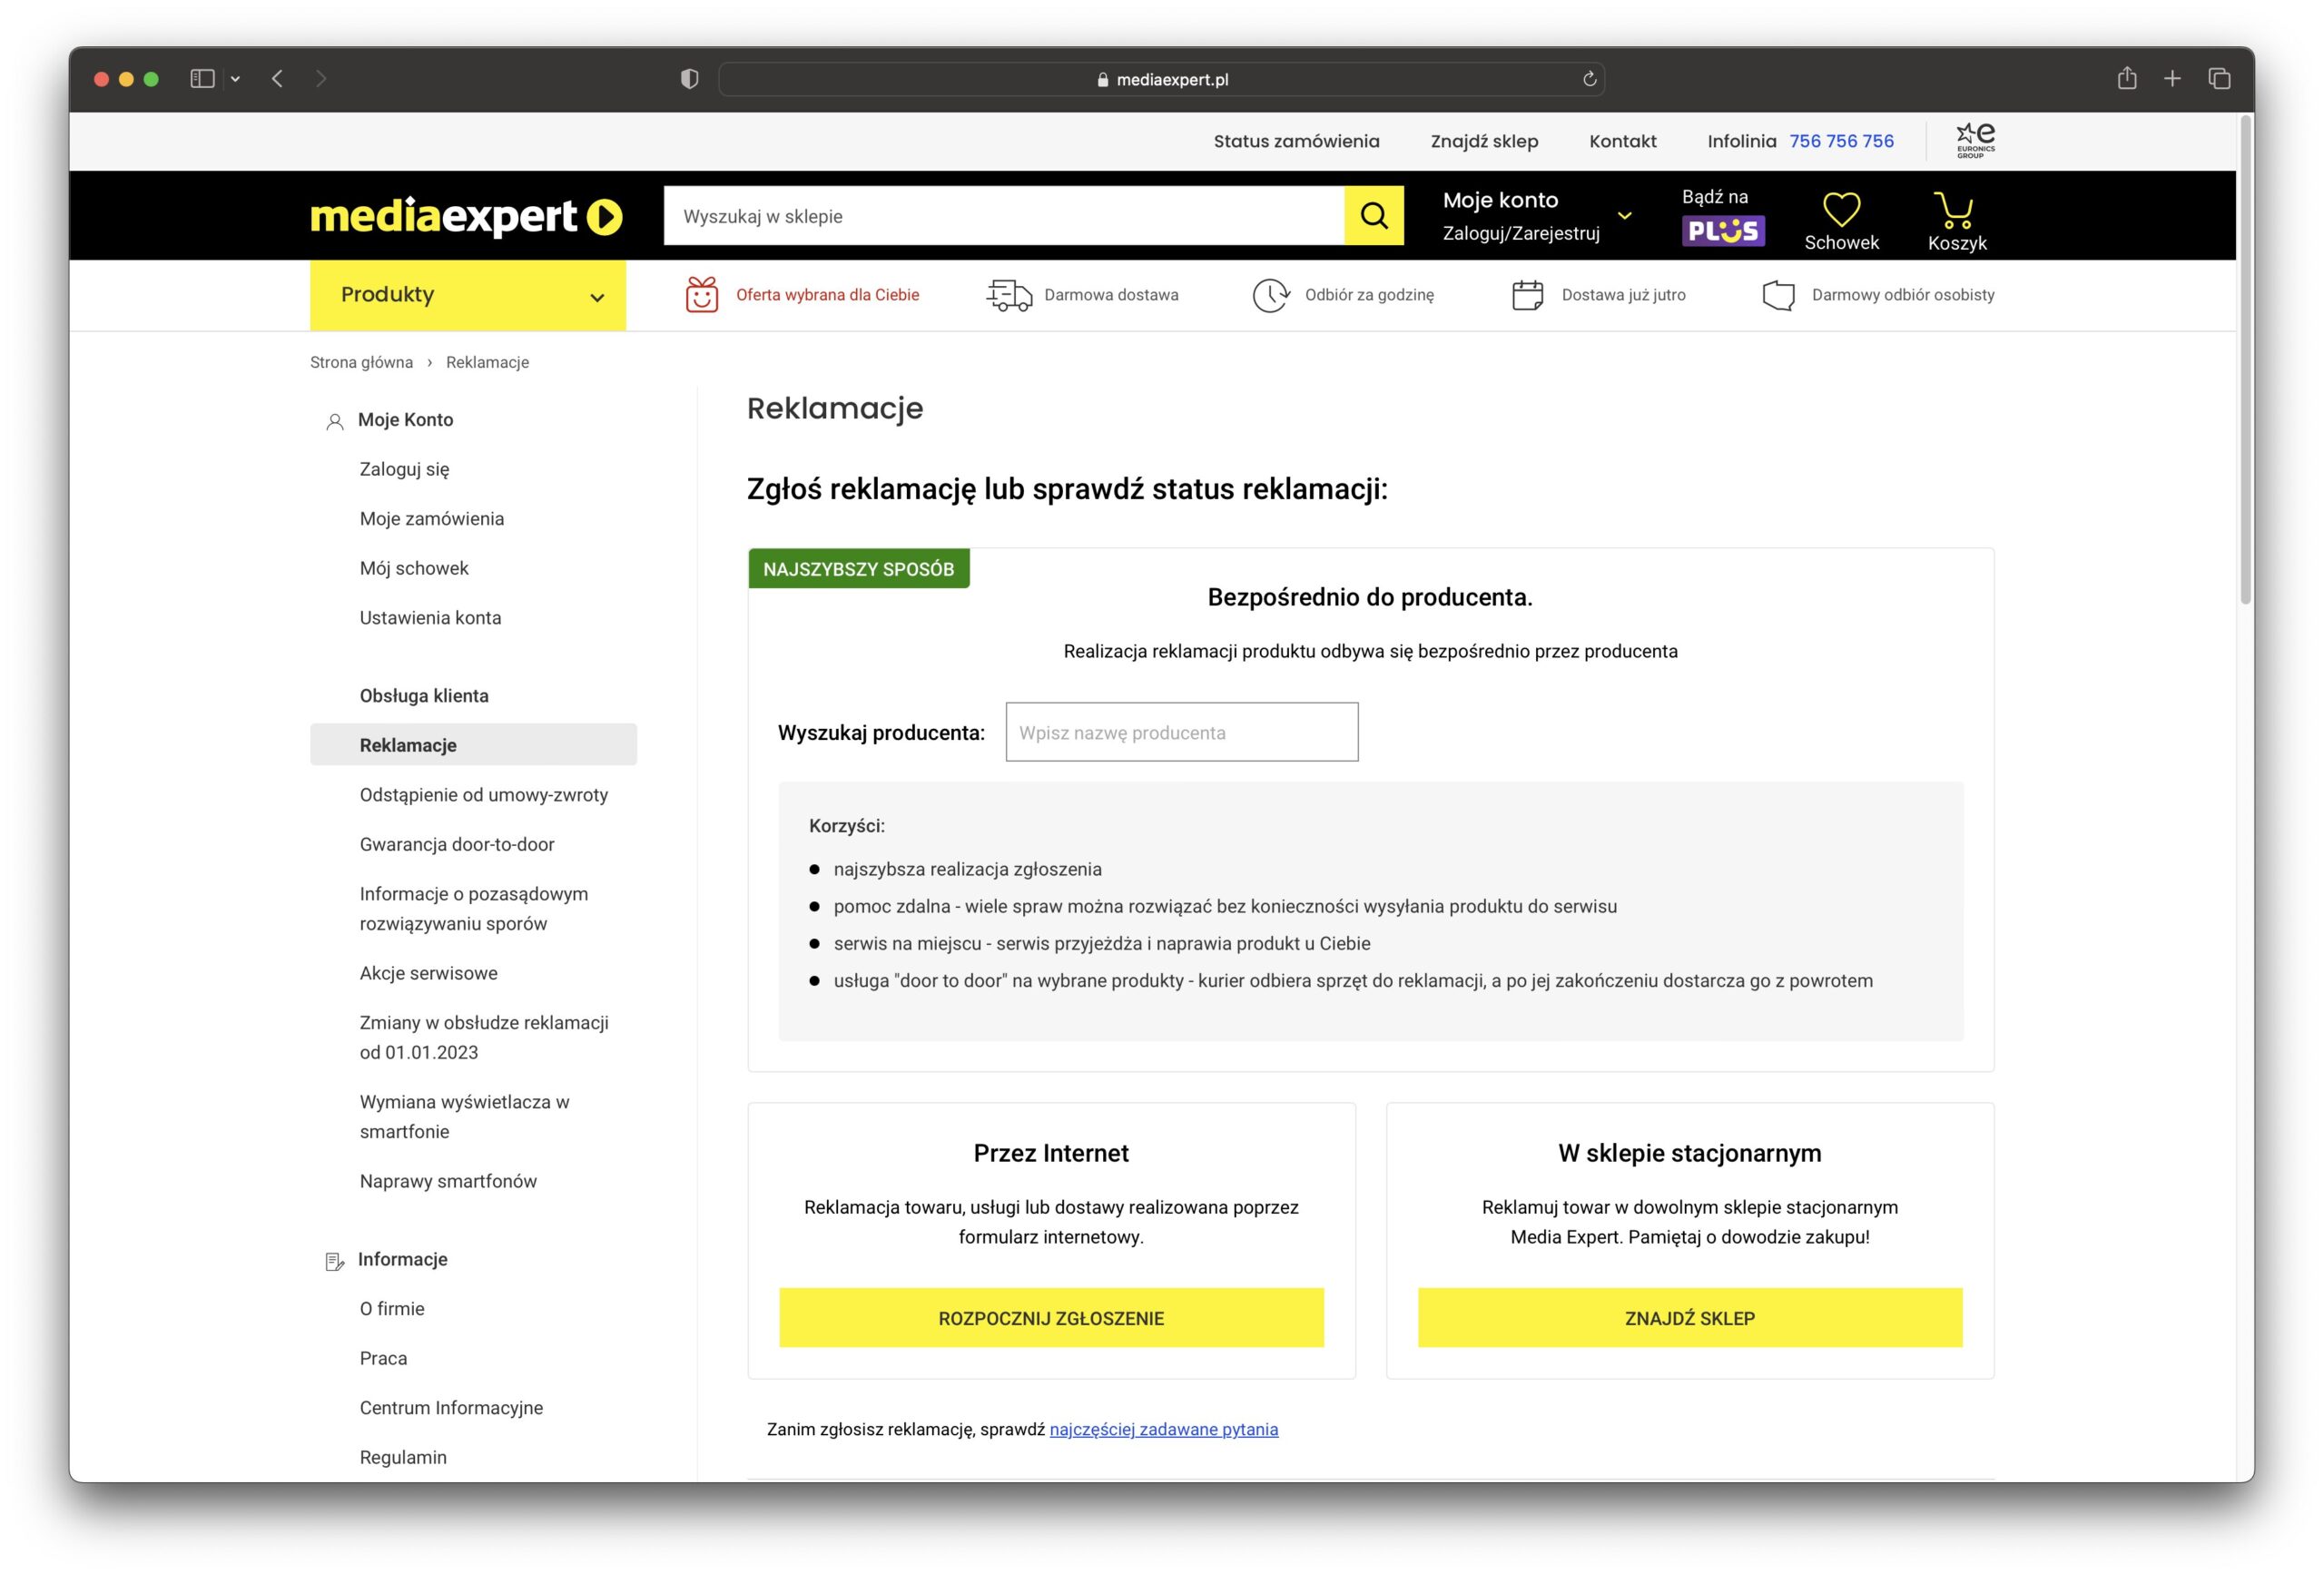Viewport: 2324px width, 1574px height.
Task: Go back with Safari back arrow
Action: tap(278, 78)
